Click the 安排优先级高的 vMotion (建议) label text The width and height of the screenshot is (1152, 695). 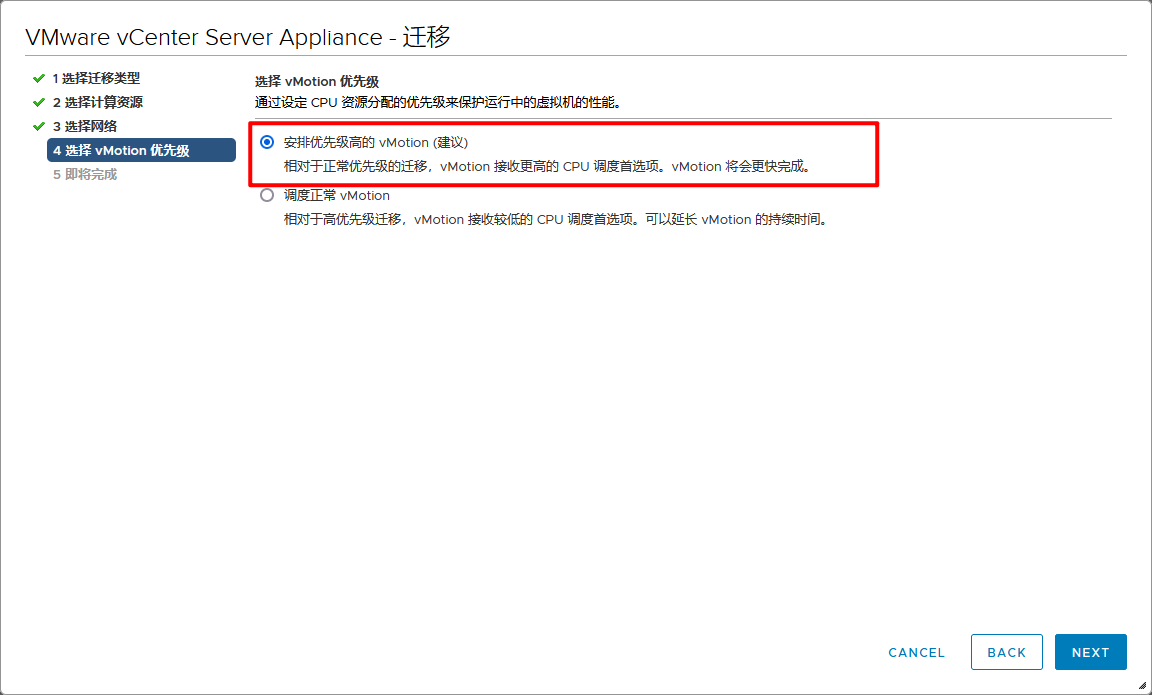click(376, 143)
